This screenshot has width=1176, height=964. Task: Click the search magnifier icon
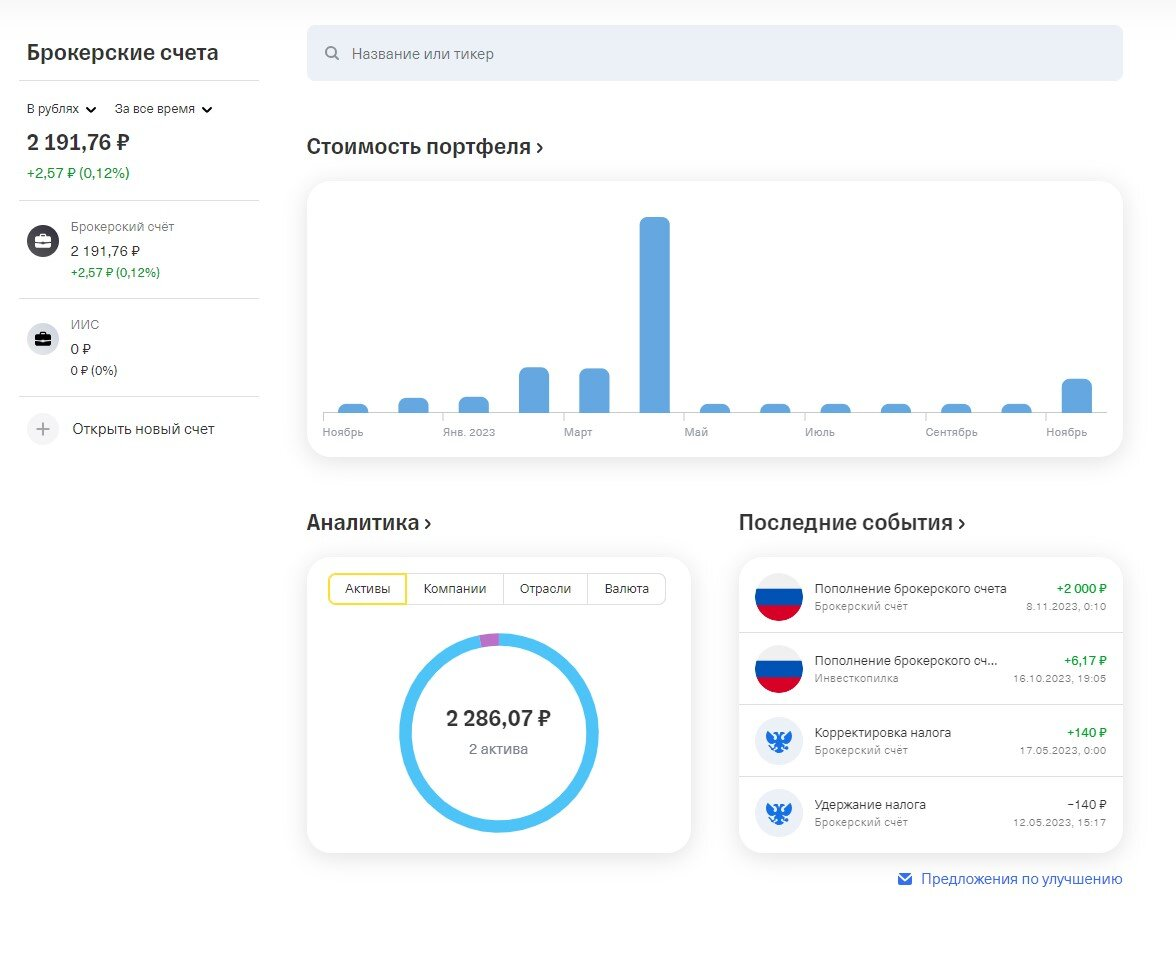[331, 53]
